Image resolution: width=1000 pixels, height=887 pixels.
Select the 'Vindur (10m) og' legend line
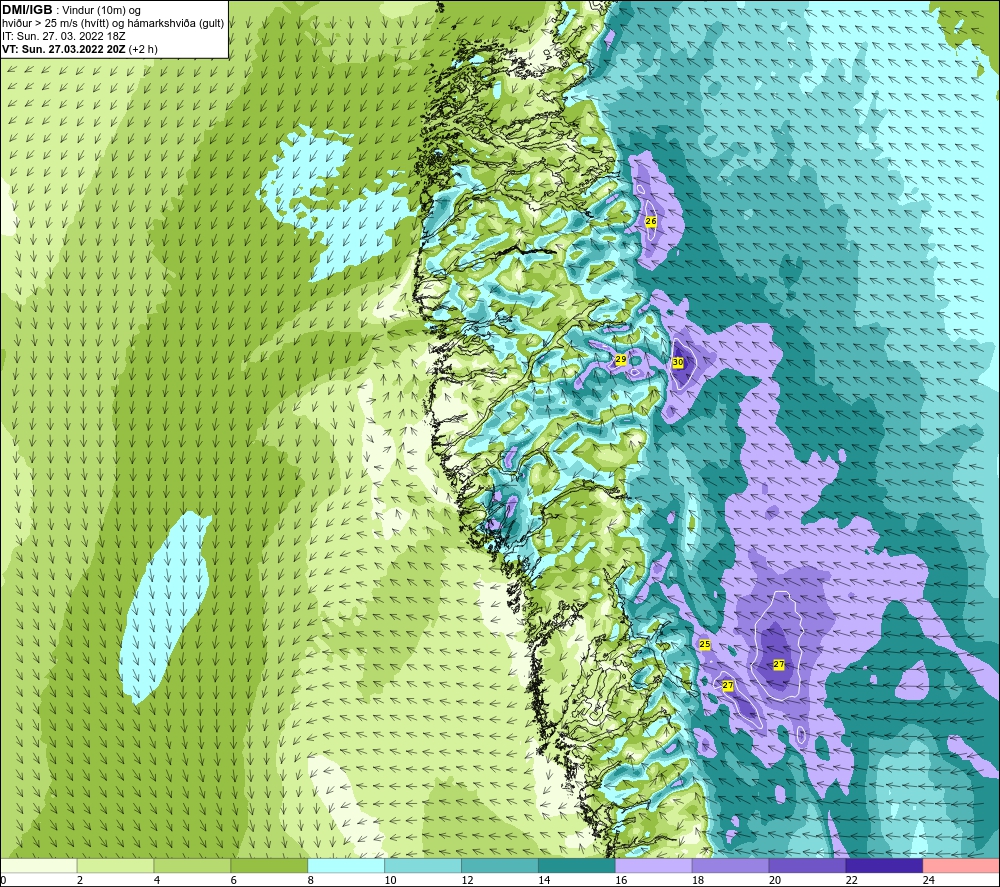[101, 10]
